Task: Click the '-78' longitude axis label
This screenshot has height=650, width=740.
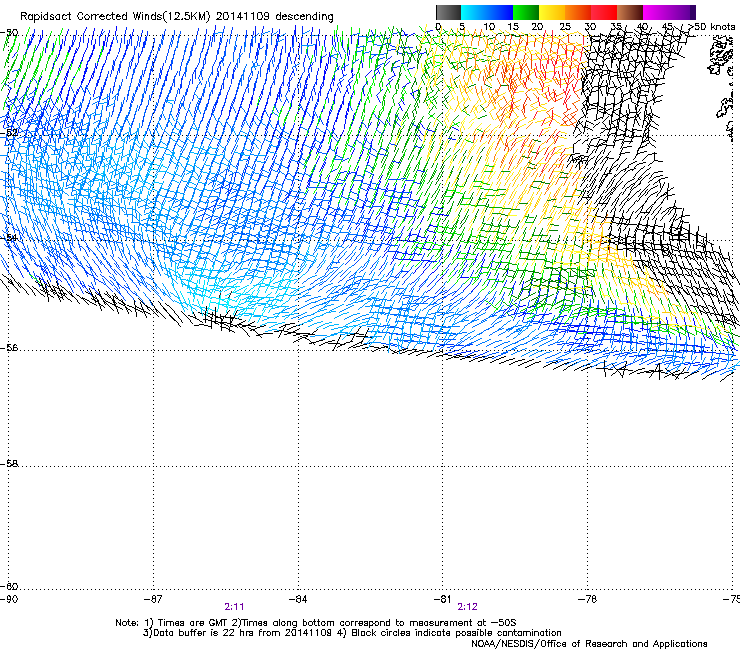Action: point(588,599)
